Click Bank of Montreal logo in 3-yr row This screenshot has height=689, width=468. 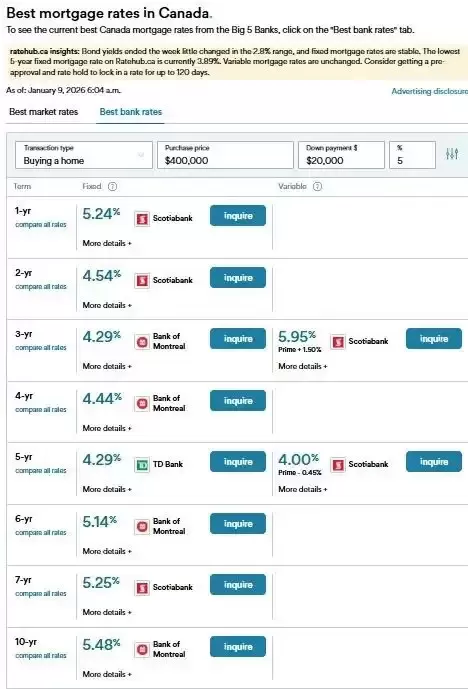click(x=142, y=341)
